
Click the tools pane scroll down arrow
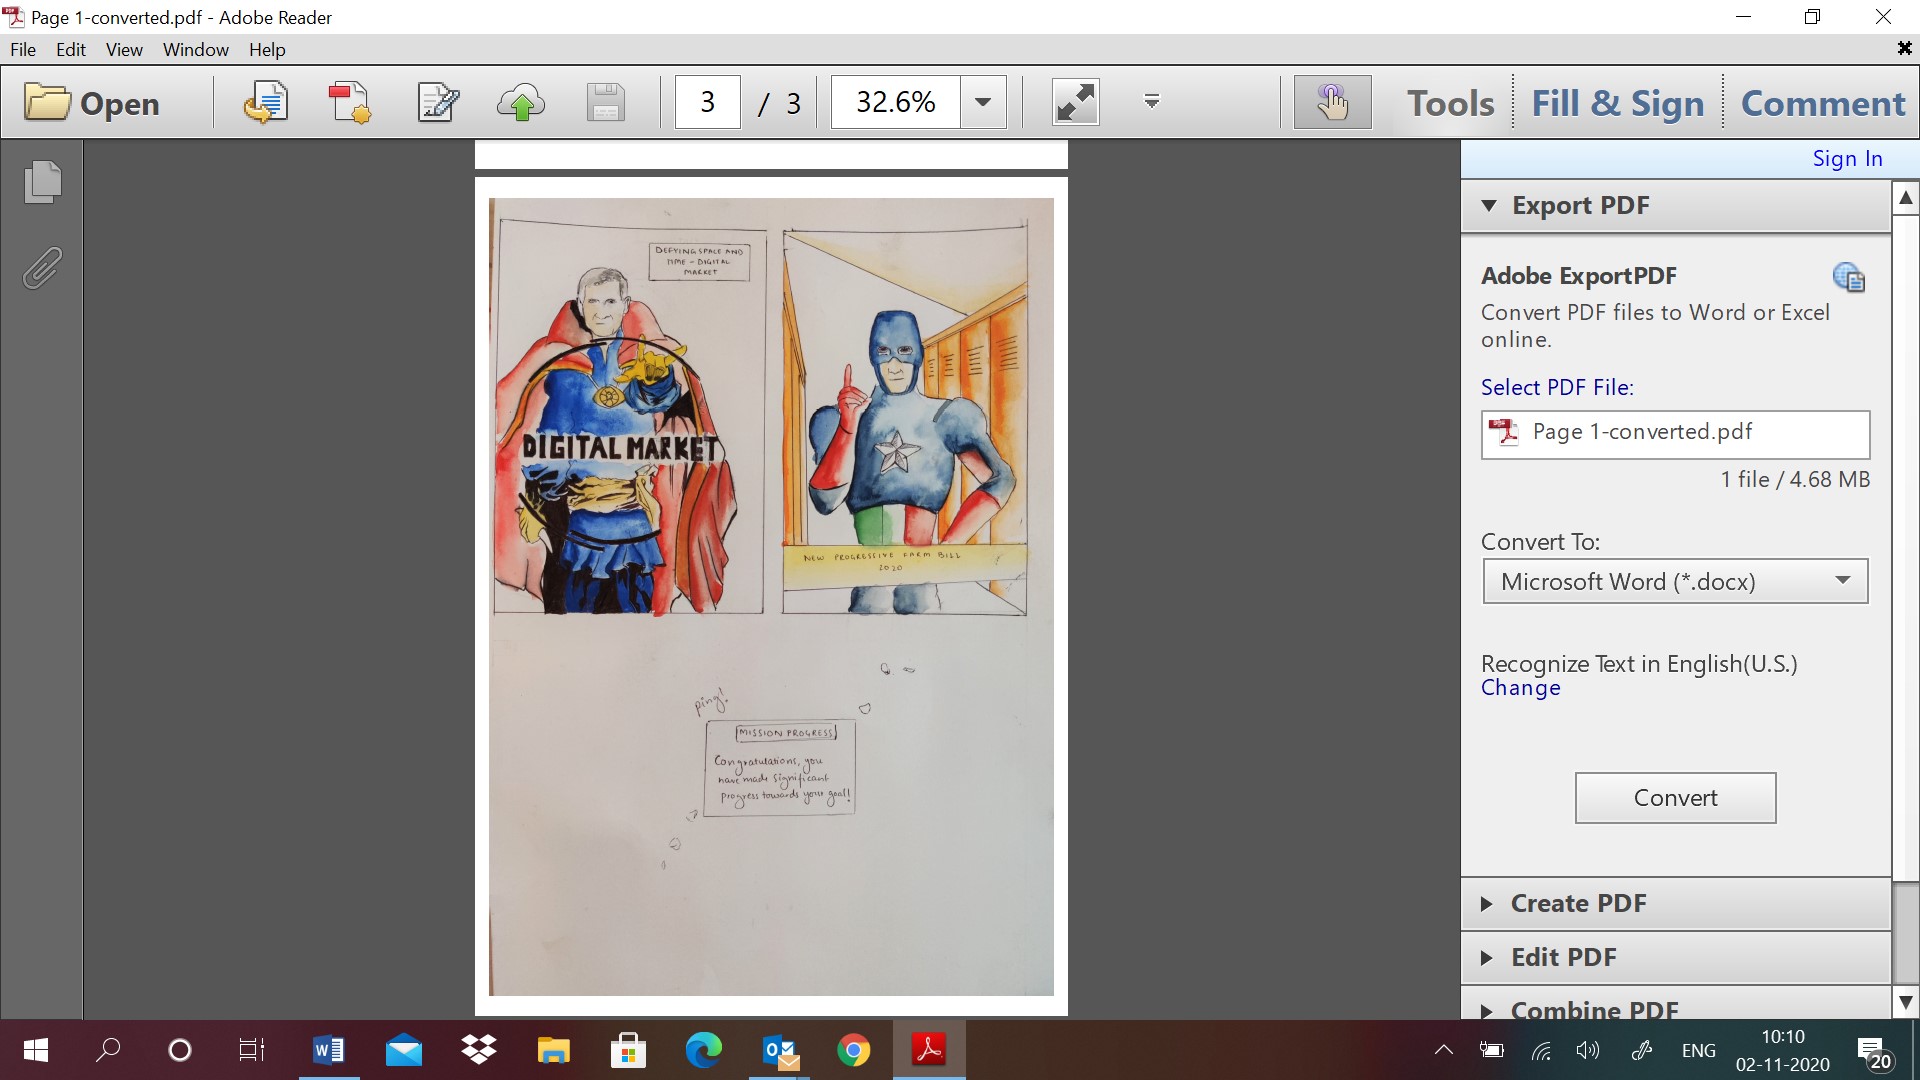1906,1002
